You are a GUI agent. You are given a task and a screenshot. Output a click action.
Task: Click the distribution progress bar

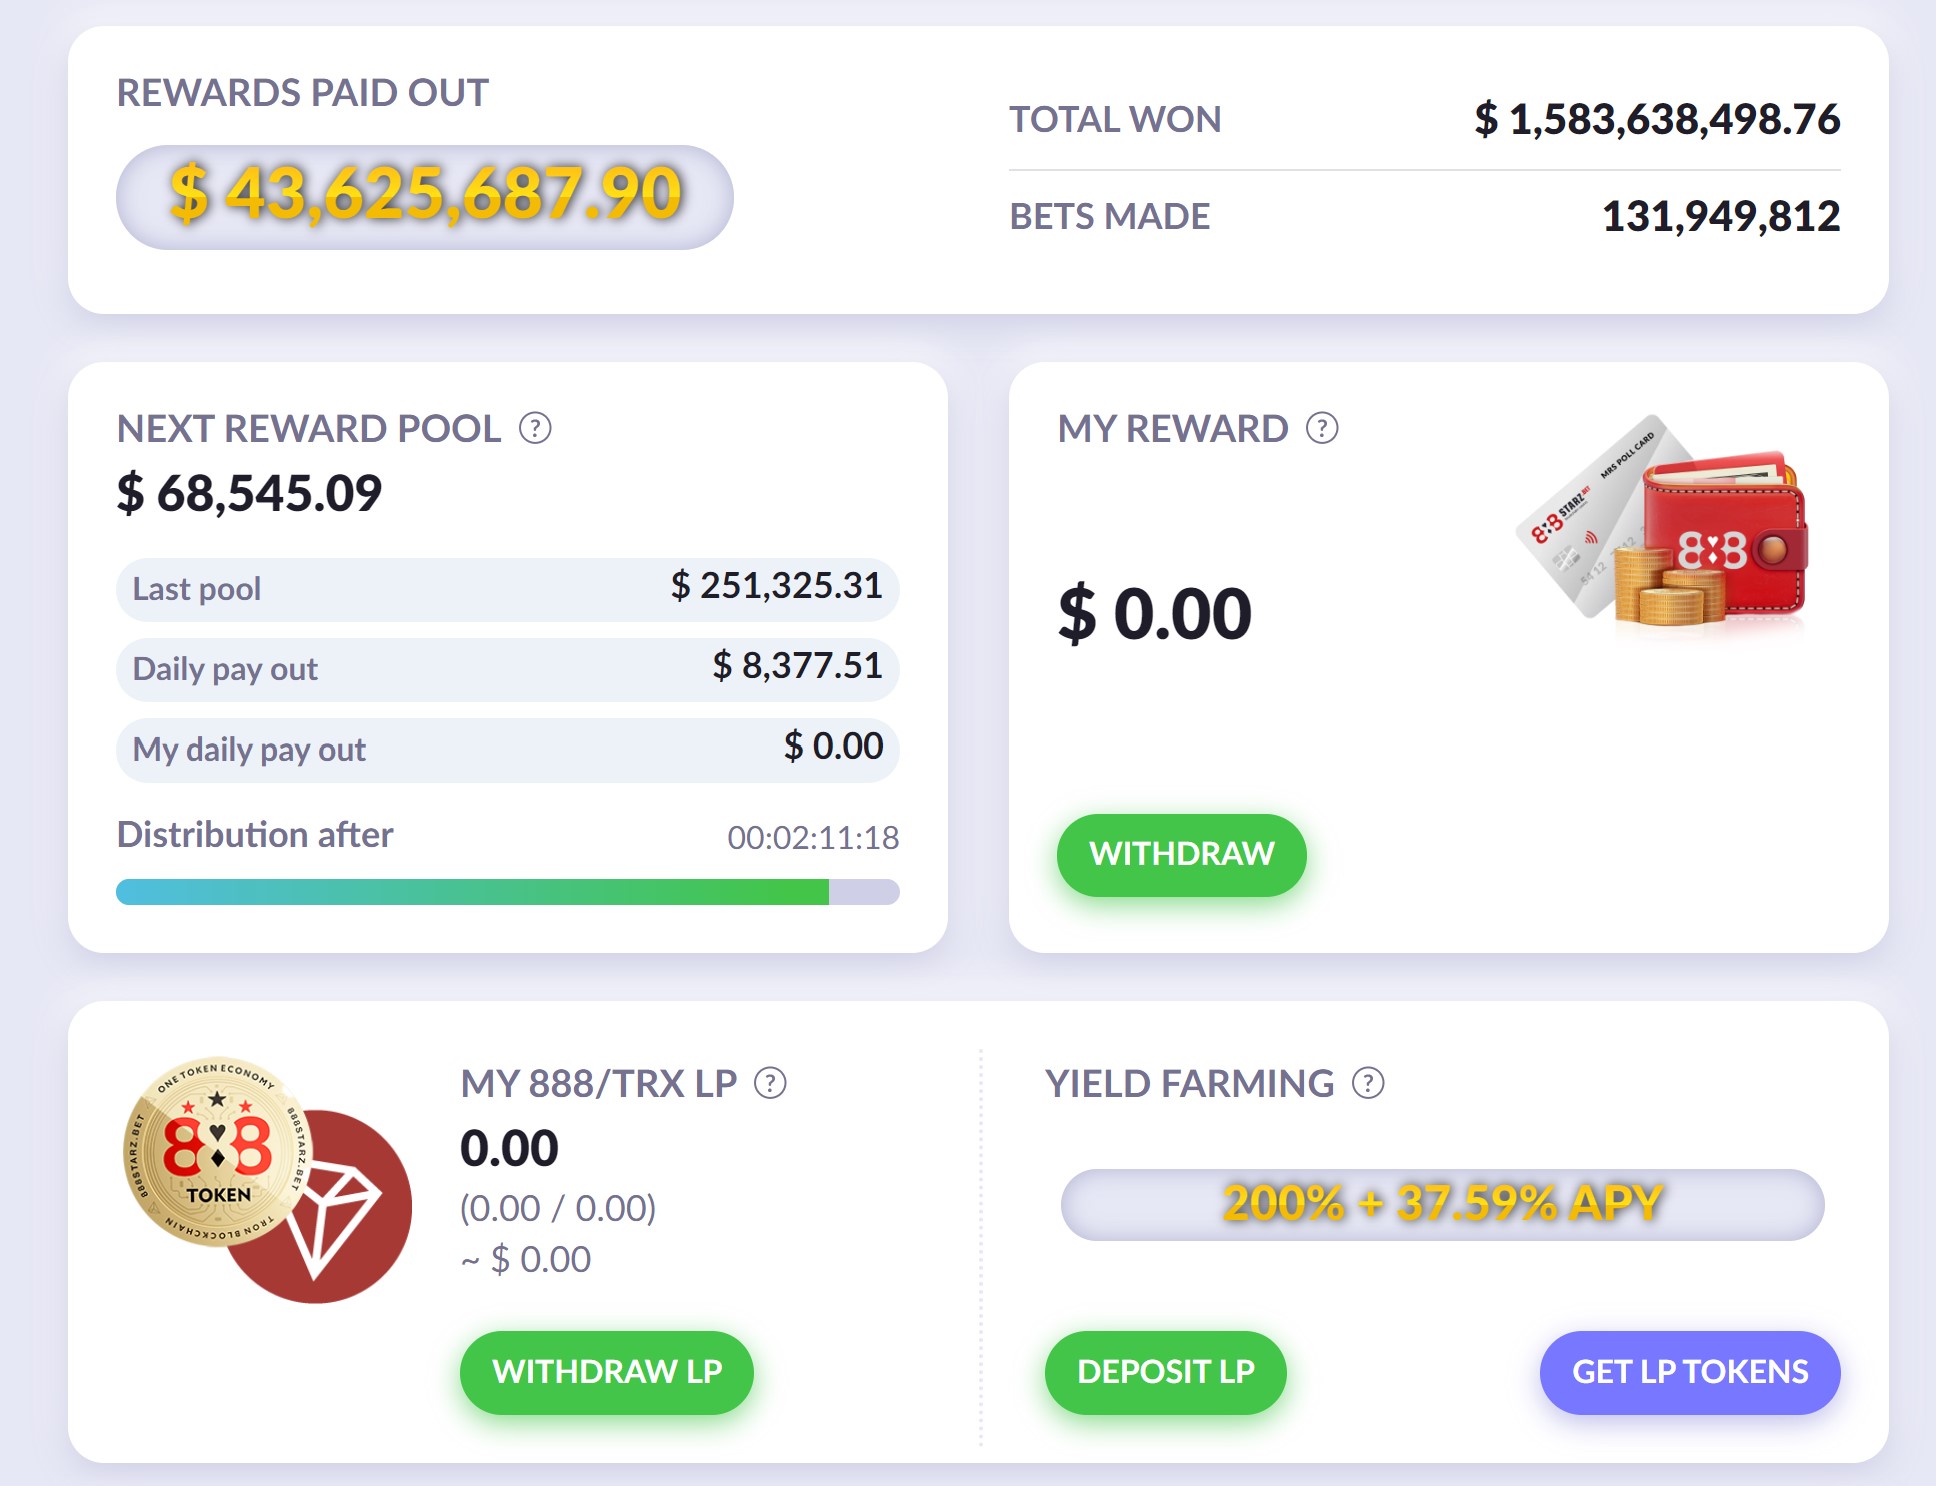tap(507, 892)
